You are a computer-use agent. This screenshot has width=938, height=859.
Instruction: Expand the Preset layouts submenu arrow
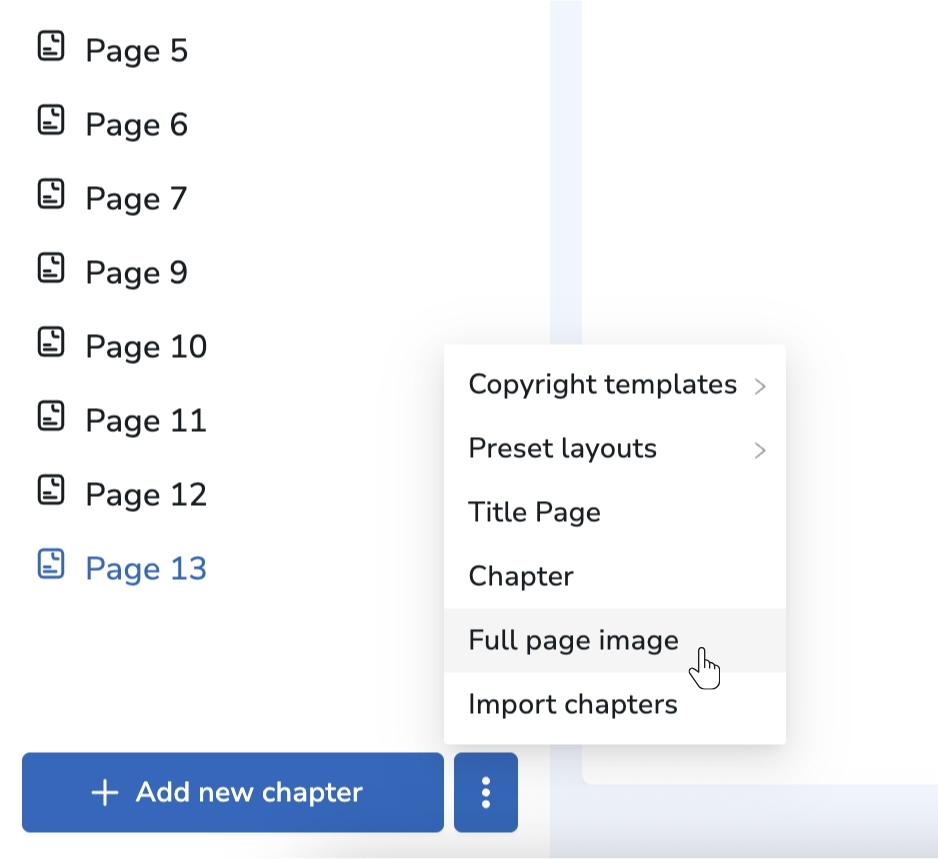760,450
